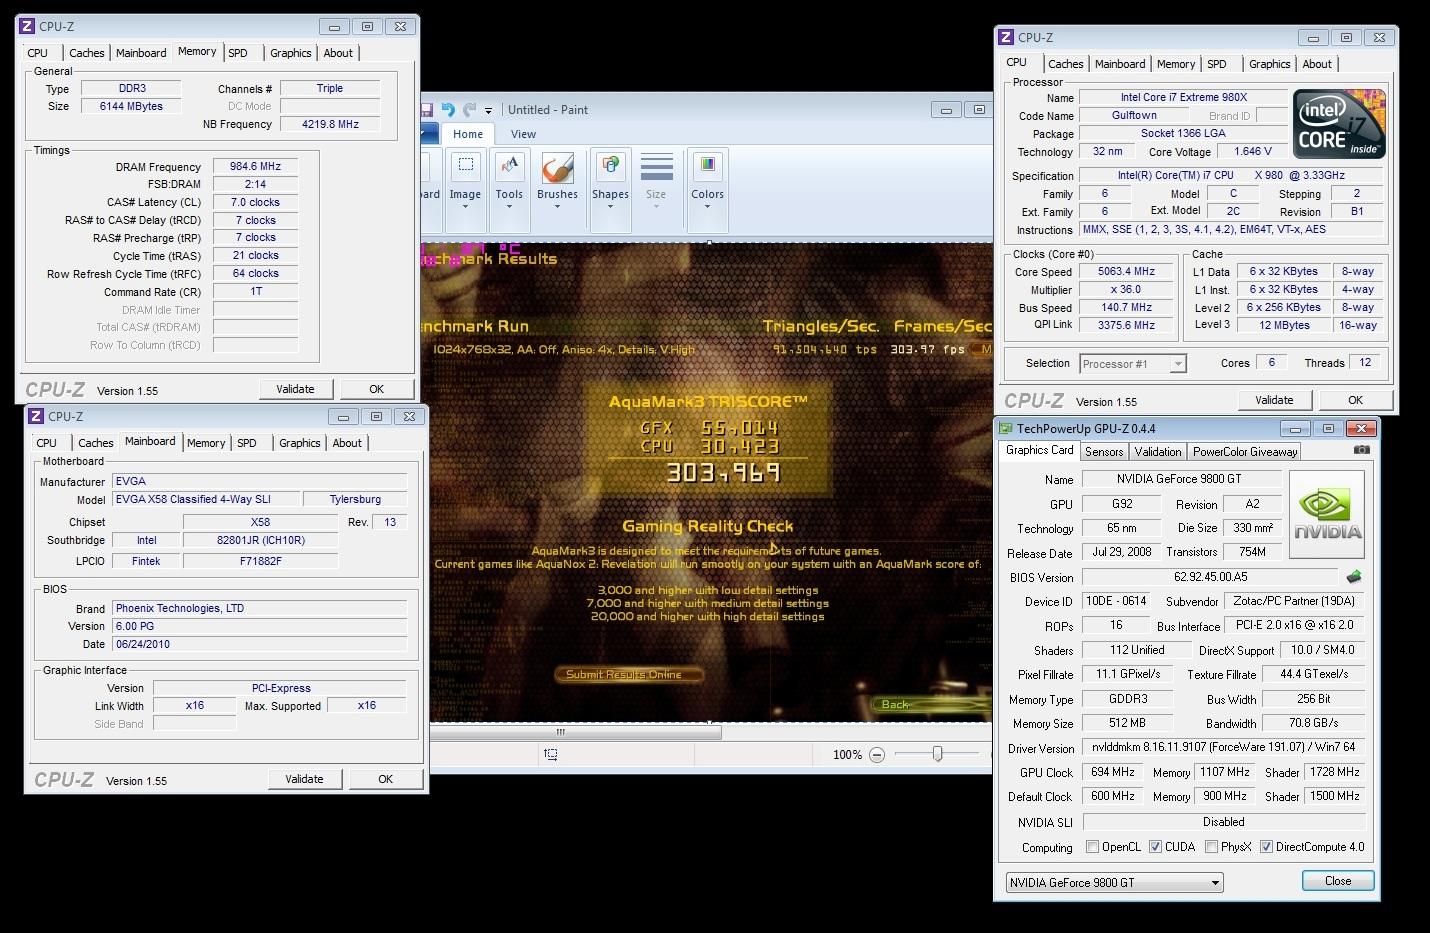Click the Core Voltage value 1.646 V
The width and height of the screenshot is (1430, 933).
click(x=1253, y=152)
